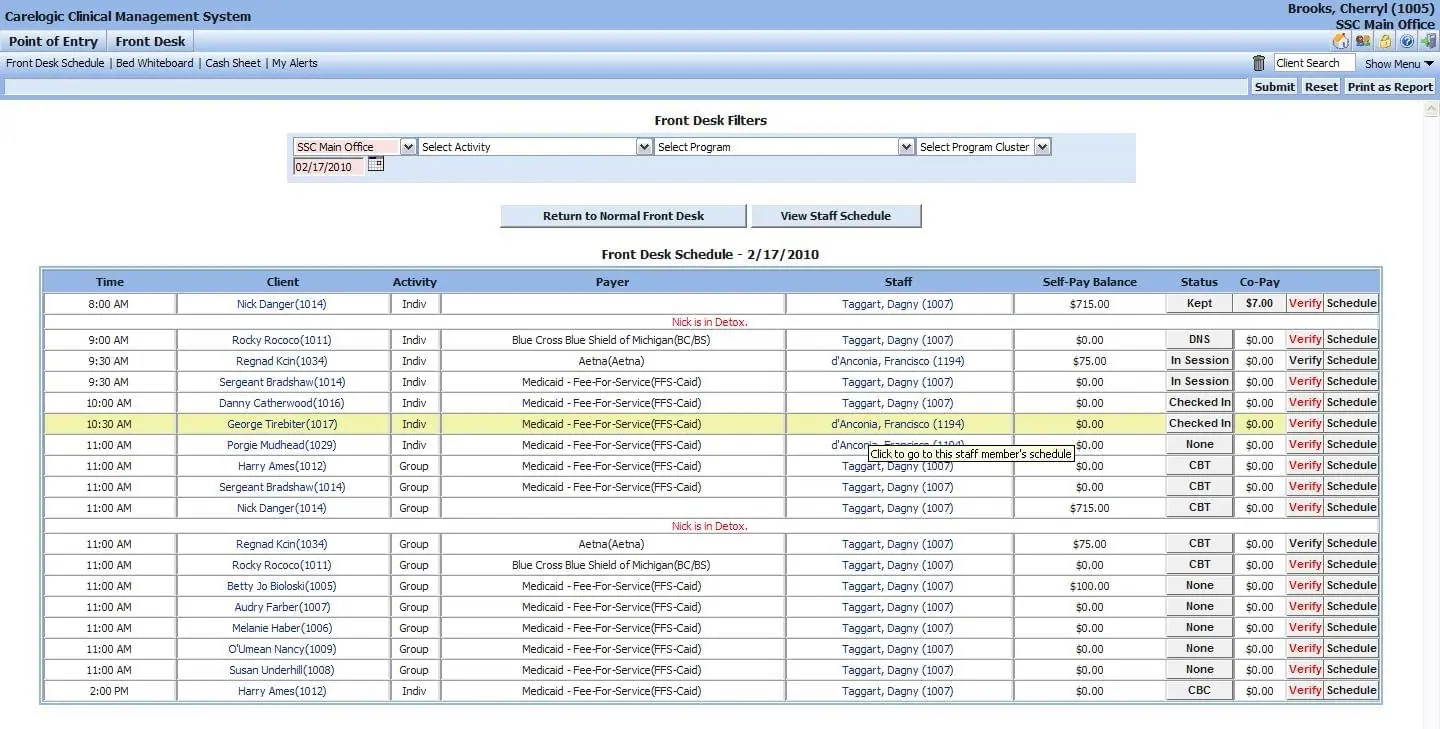
Task: Open the calendar picker next to the date
Action: 375,166
